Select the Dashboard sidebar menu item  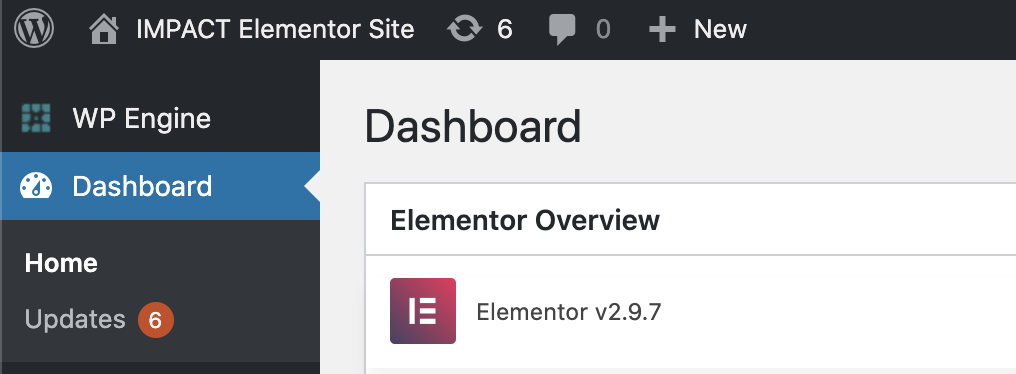pos(160,186)
